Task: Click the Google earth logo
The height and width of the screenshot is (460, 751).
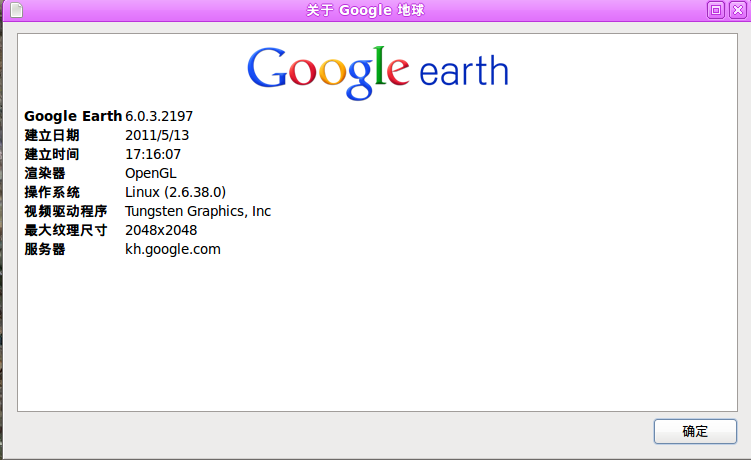Action: [x=377, y=72]
